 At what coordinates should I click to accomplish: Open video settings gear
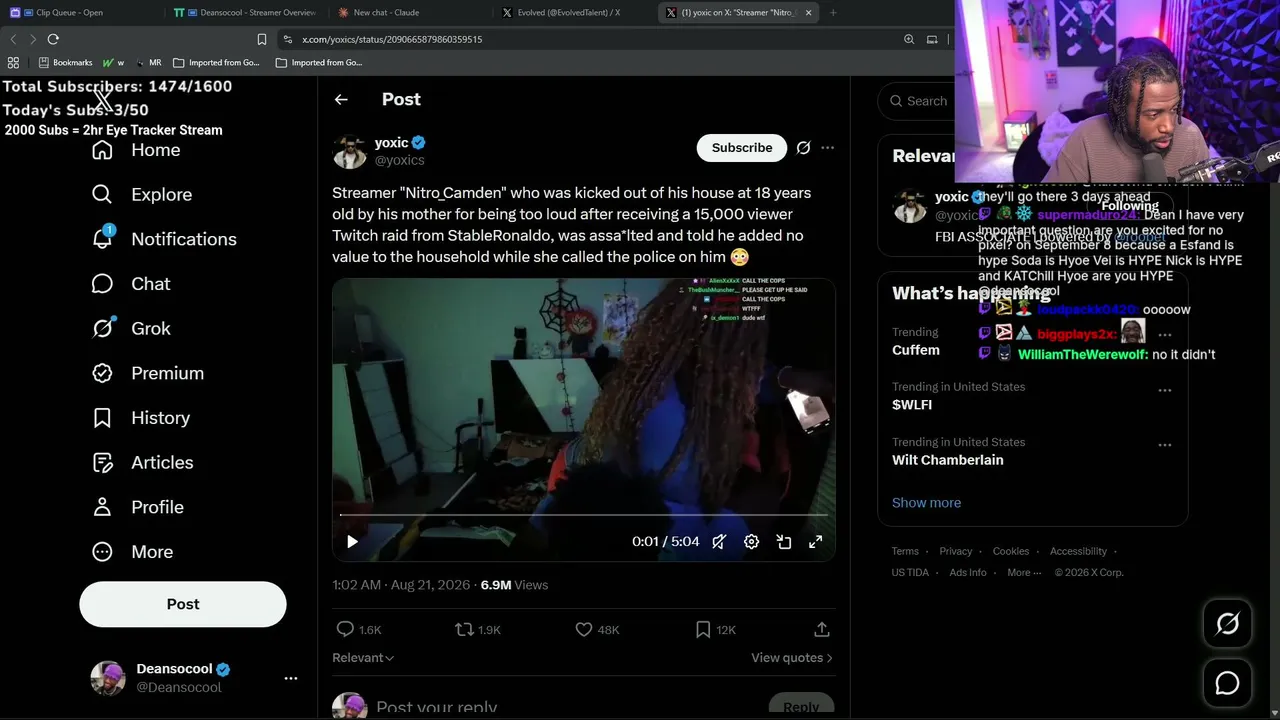pos(751,541)
